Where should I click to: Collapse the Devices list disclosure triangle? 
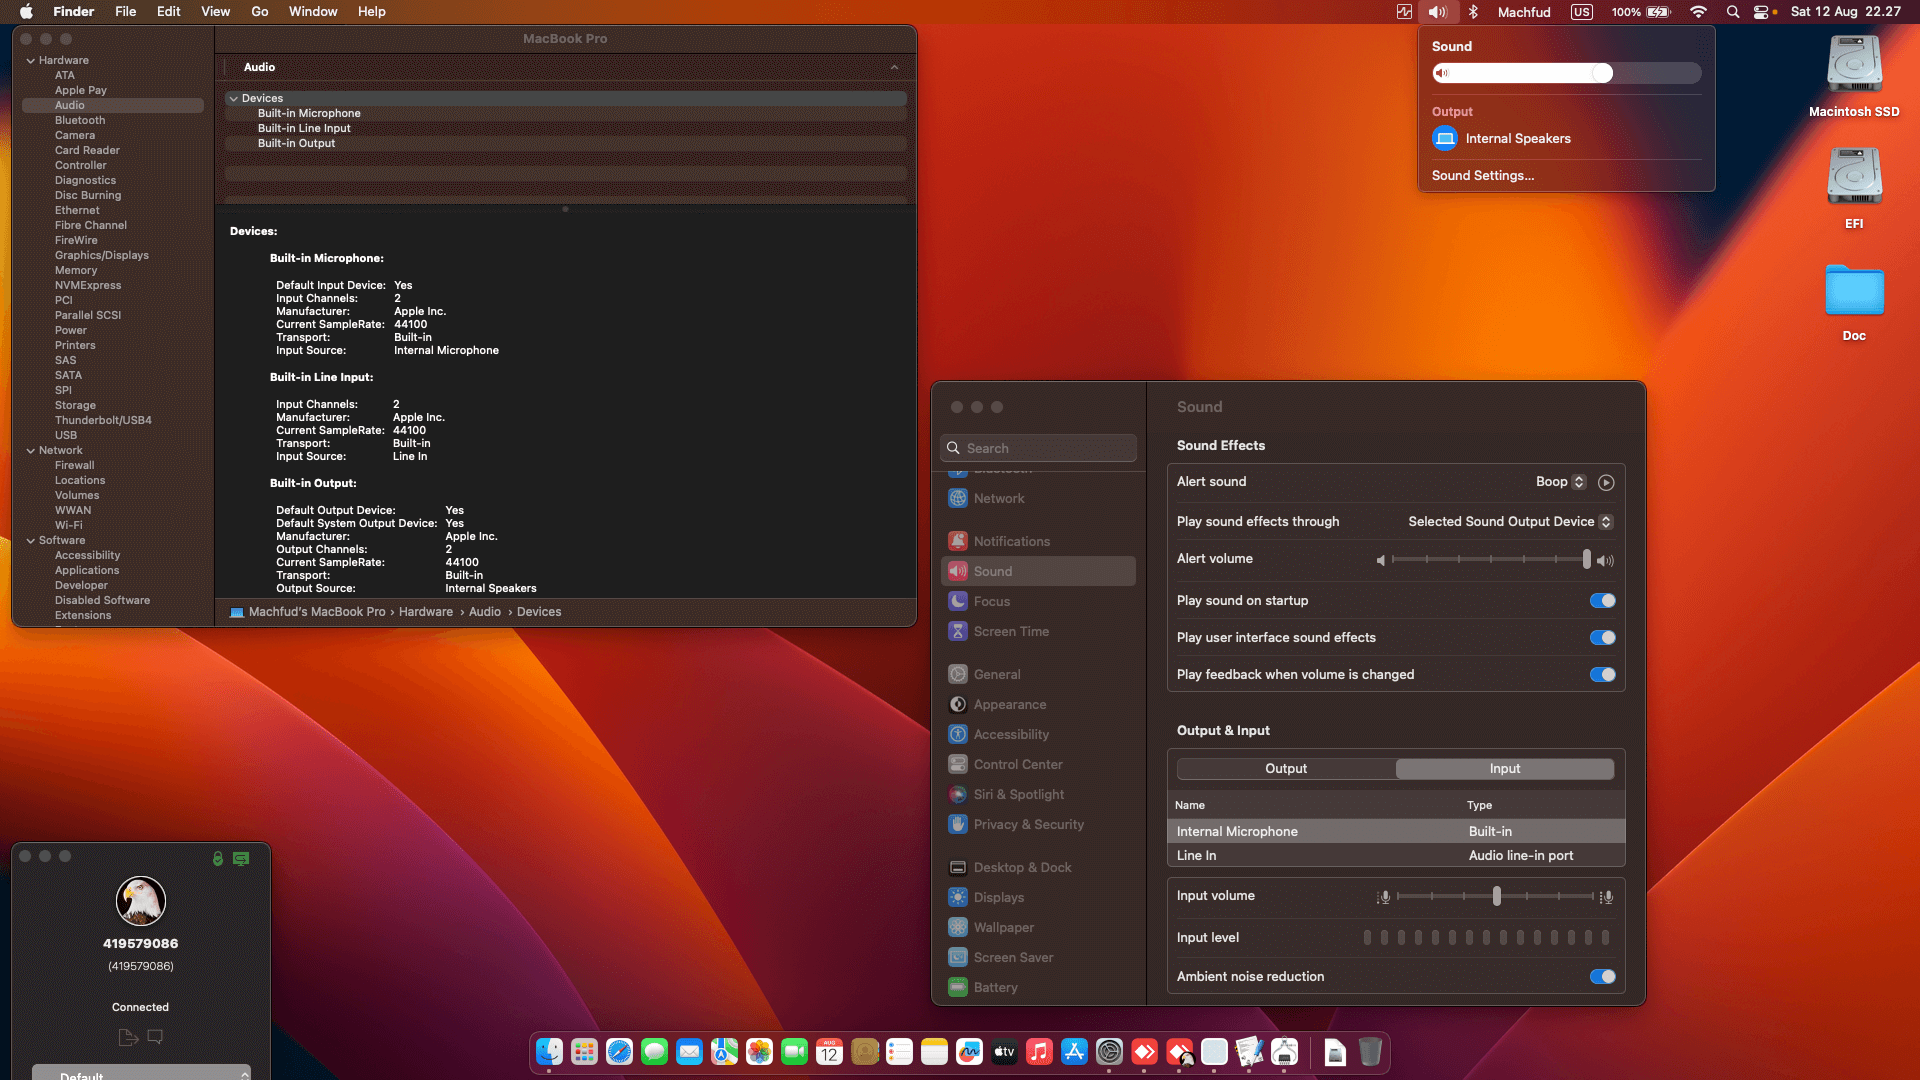[x=233, y=99]
